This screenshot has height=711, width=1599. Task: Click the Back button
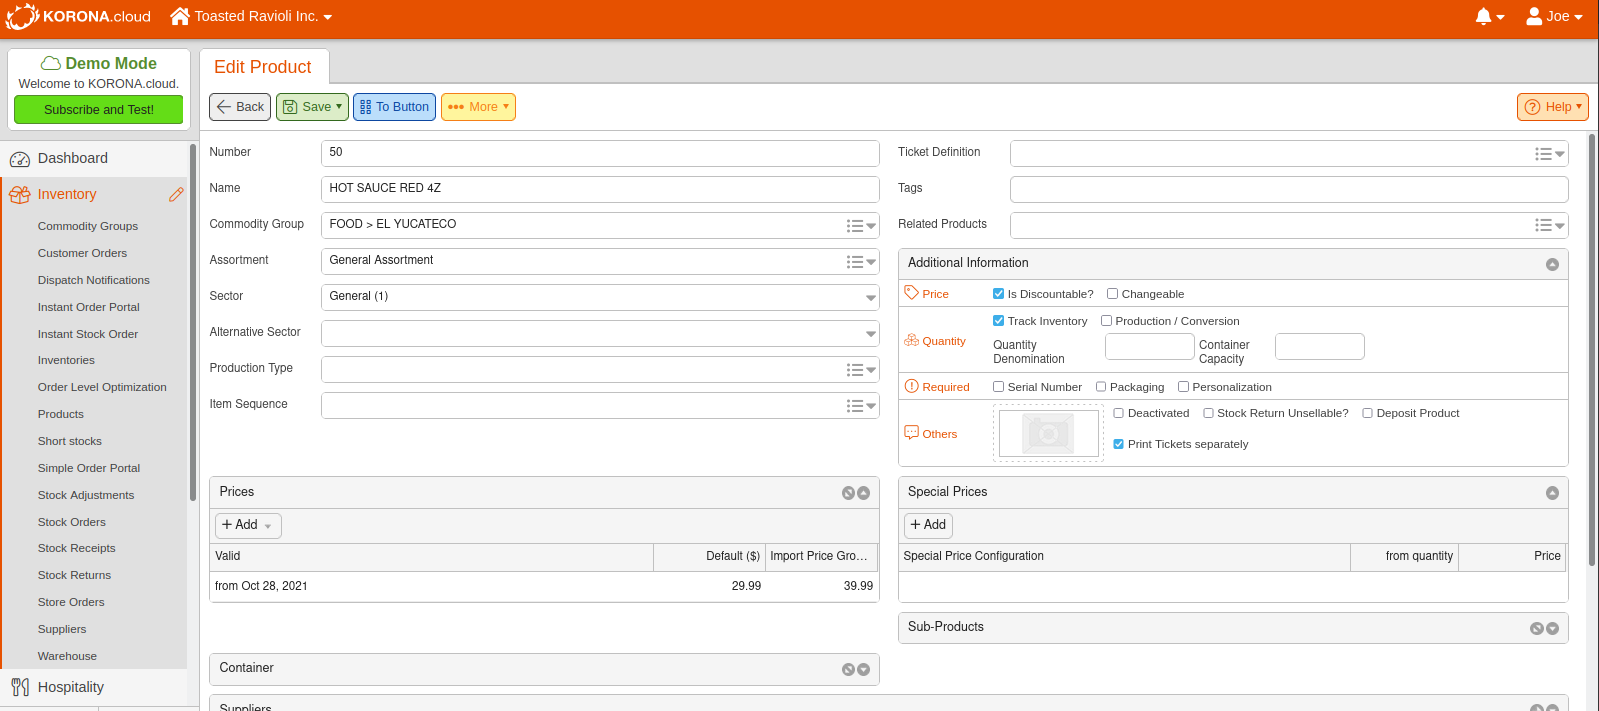tap(240, 107)
